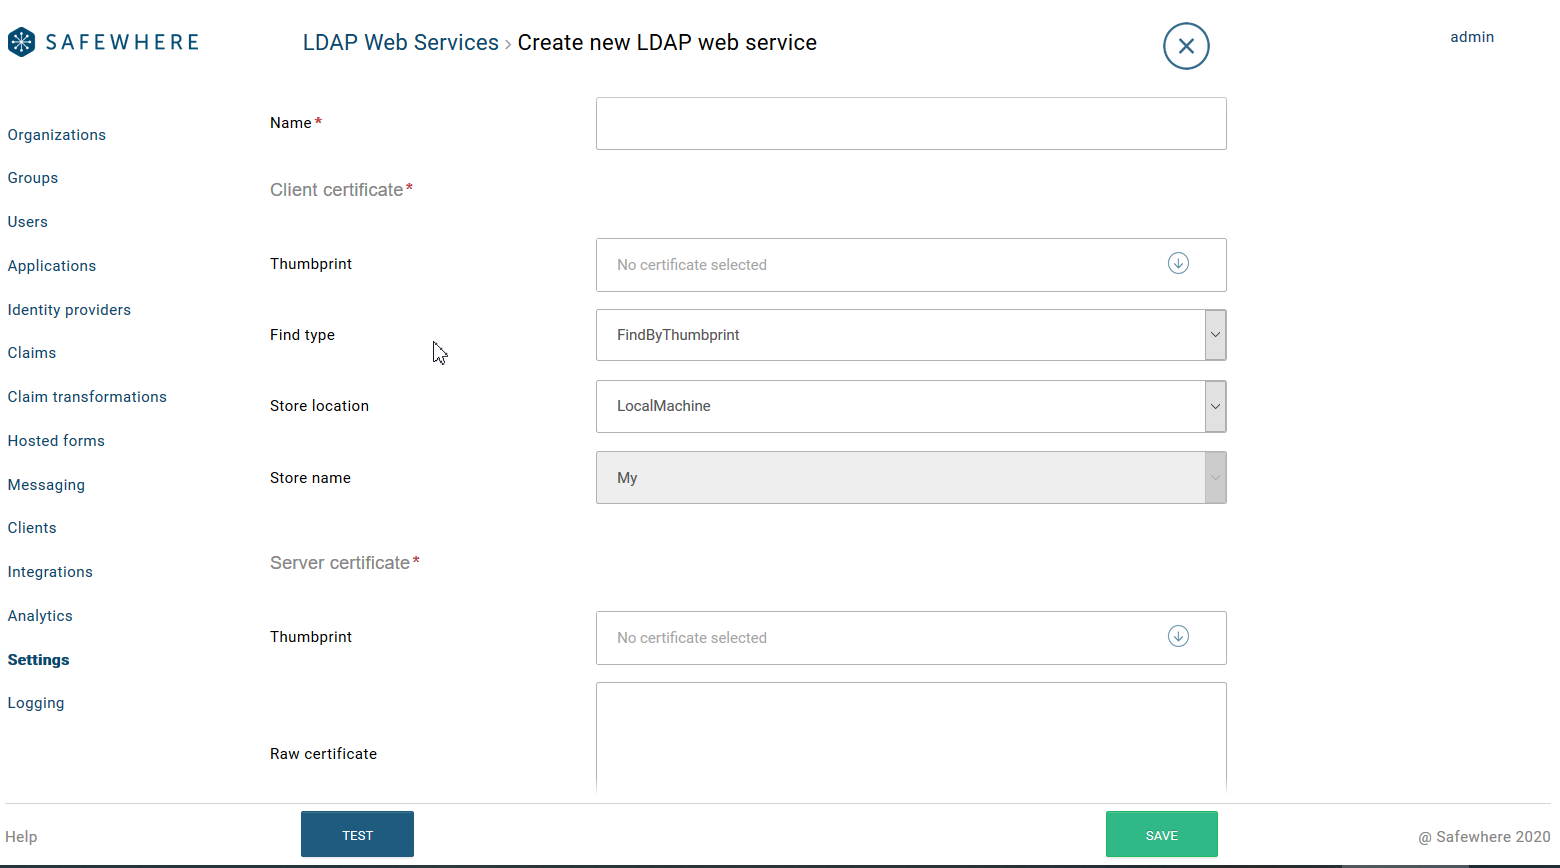Open the Store name dropdown showing My
The width and height of the screenshot is (1560, 868).
911,477
